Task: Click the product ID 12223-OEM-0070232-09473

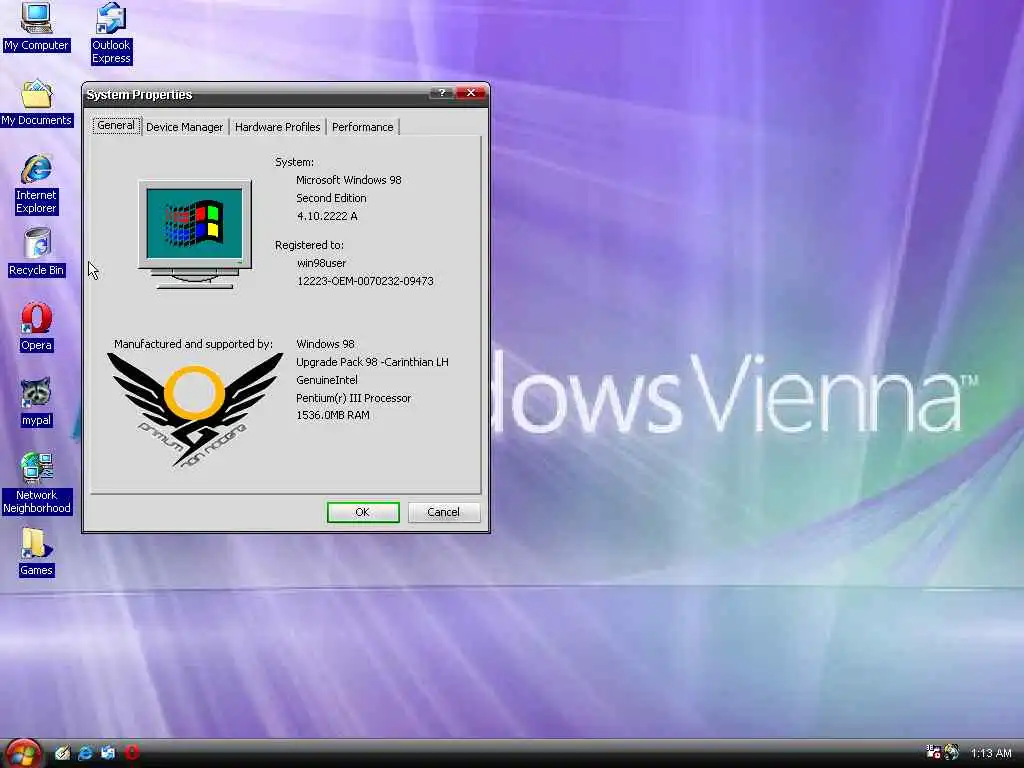Action: pyautogui.click(x=365, y=281)
